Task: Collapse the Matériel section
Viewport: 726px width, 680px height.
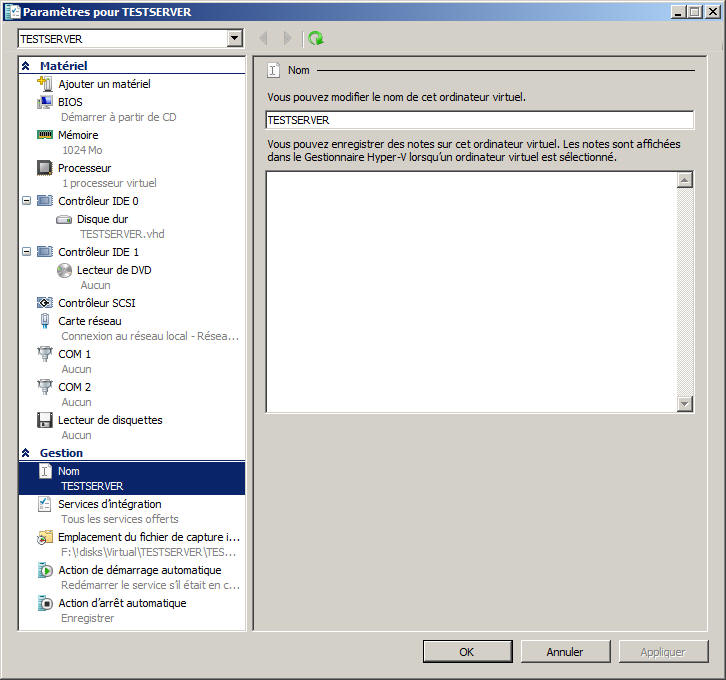Action: pyautogui.click(x=26, y=66)
